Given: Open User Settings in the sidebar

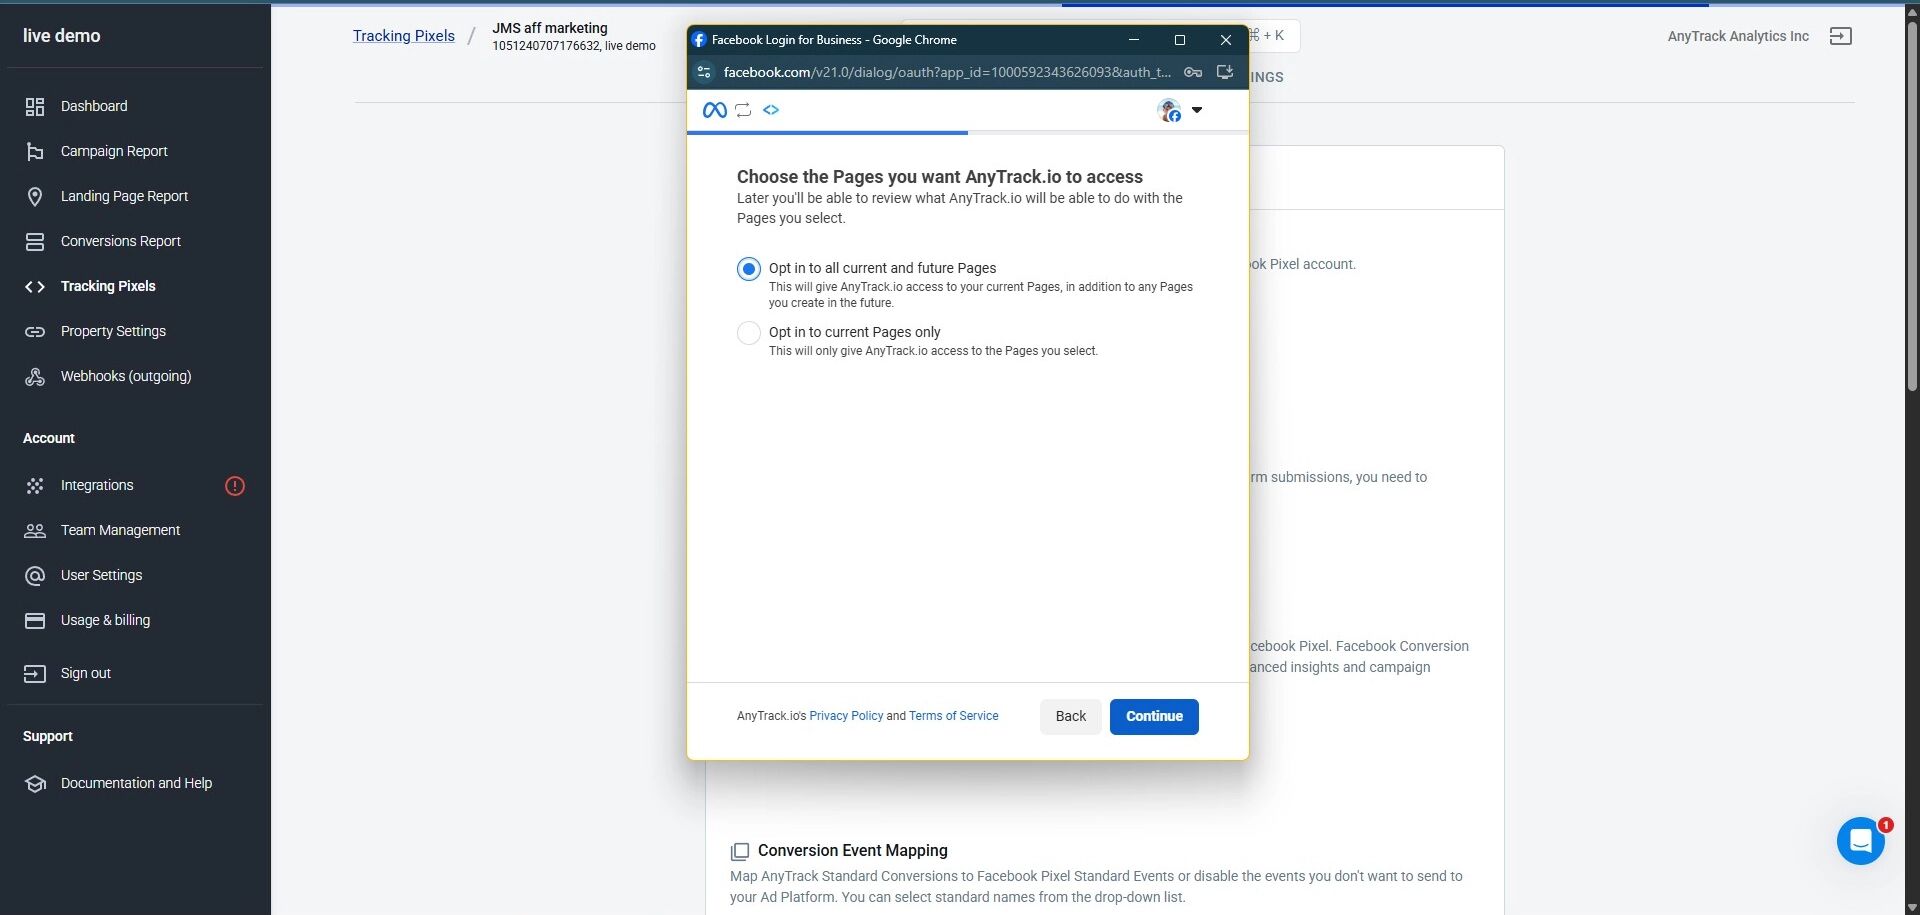Looking at the screenshot, I should coord(101,576).
